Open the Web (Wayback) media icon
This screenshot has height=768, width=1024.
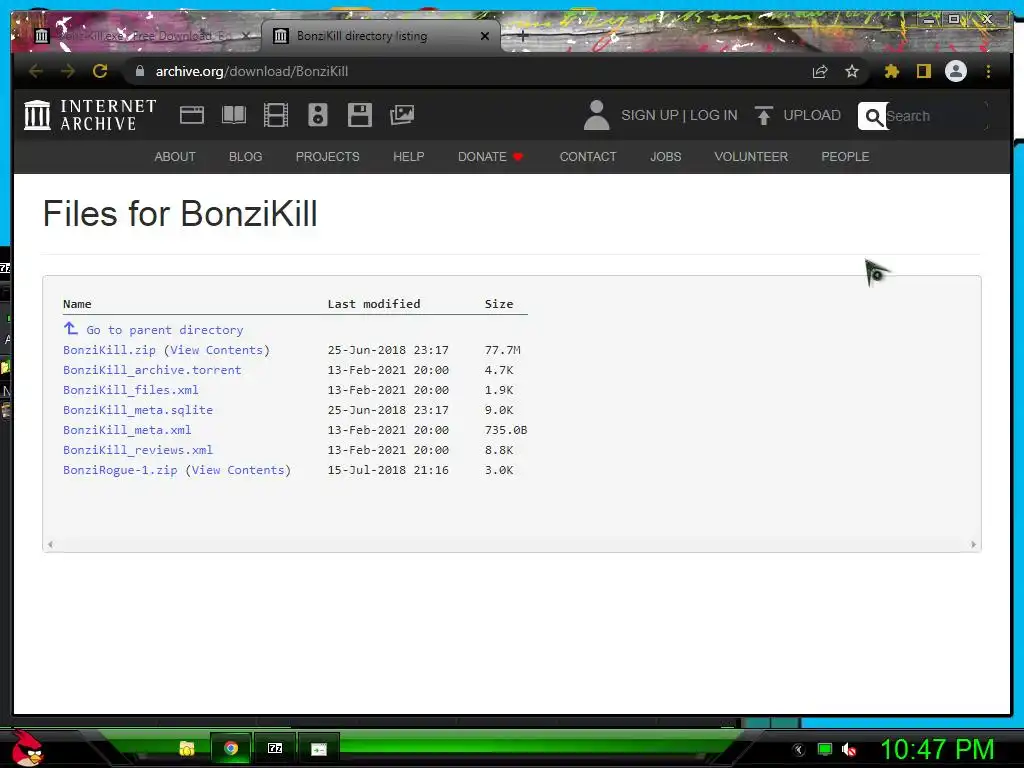click(192, 115)
